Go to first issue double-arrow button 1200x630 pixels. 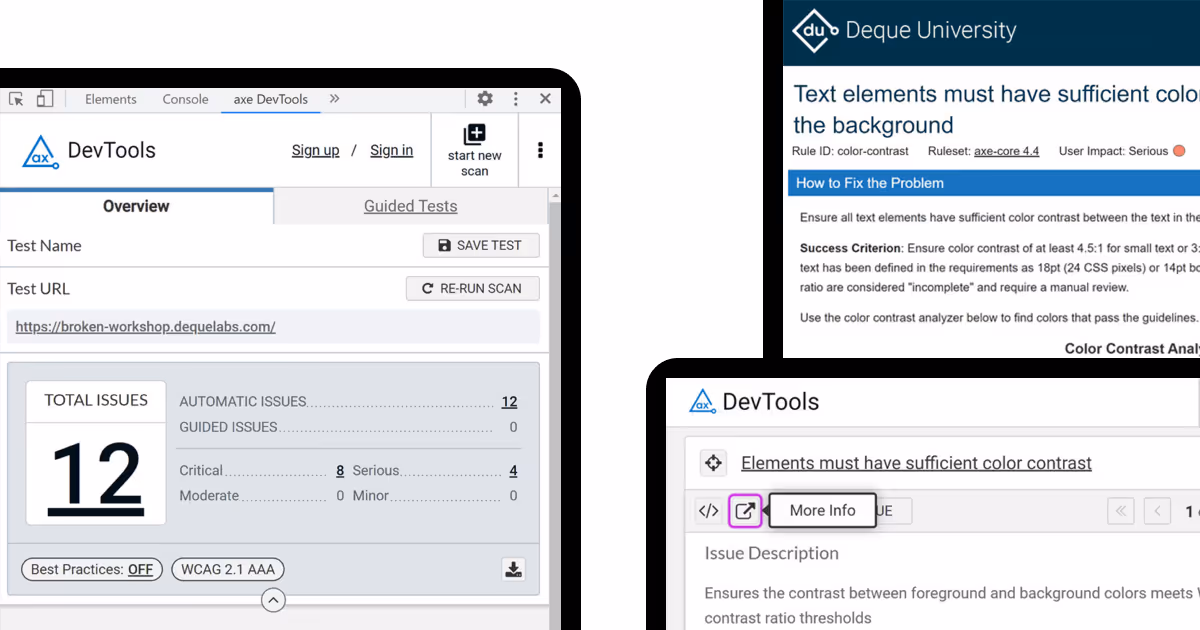click(x=1121, y=511)
